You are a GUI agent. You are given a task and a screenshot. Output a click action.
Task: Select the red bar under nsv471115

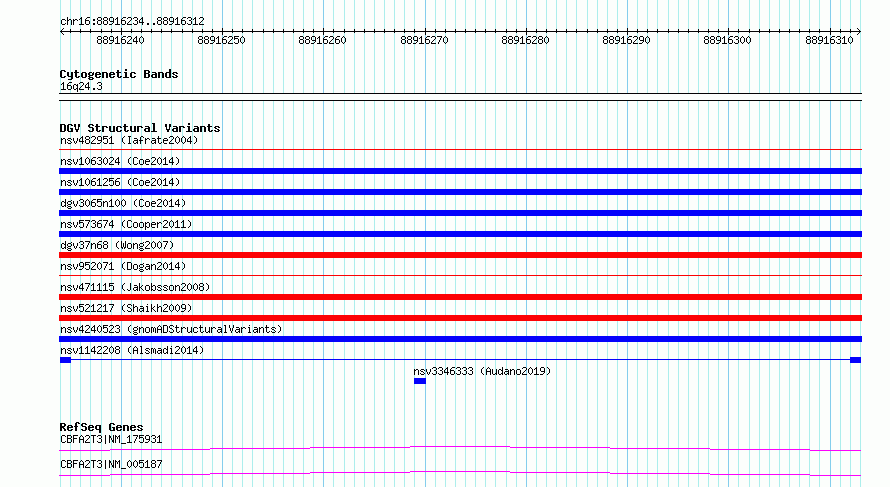point(460,297)
